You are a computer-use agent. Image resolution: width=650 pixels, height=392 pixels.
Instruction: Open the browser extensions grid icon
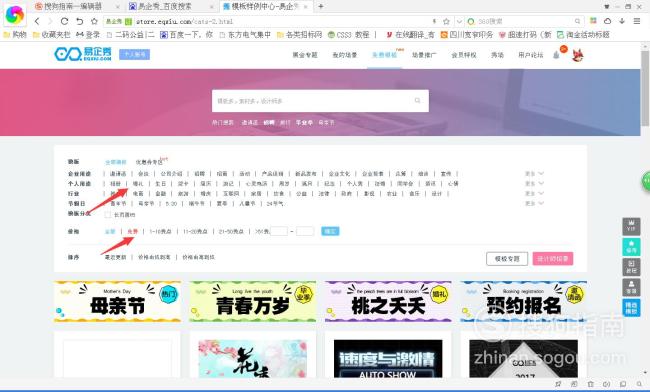tap(594, 21)
